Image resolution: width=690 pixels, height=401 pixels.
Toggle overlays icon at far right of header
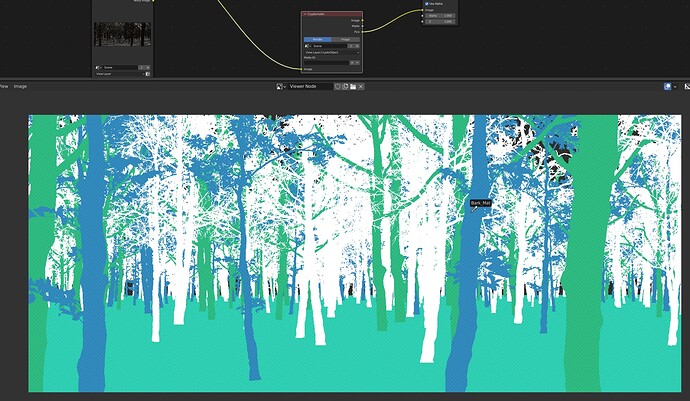pos(687,86)
